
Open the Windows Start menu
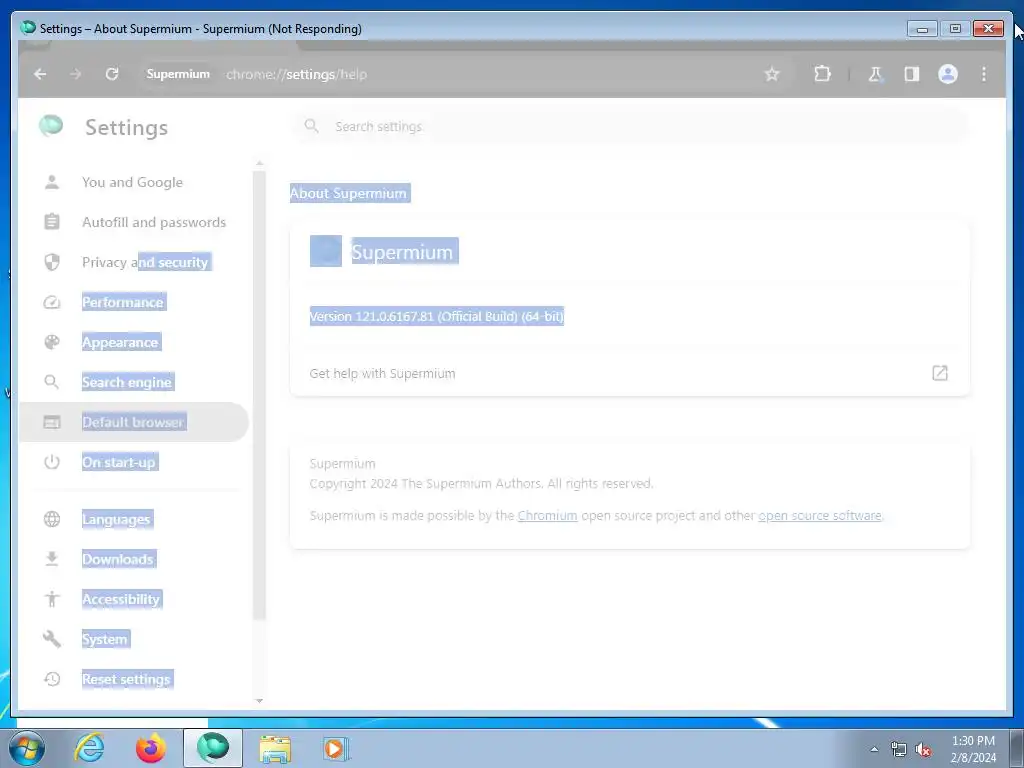click(x=26, y=748)
